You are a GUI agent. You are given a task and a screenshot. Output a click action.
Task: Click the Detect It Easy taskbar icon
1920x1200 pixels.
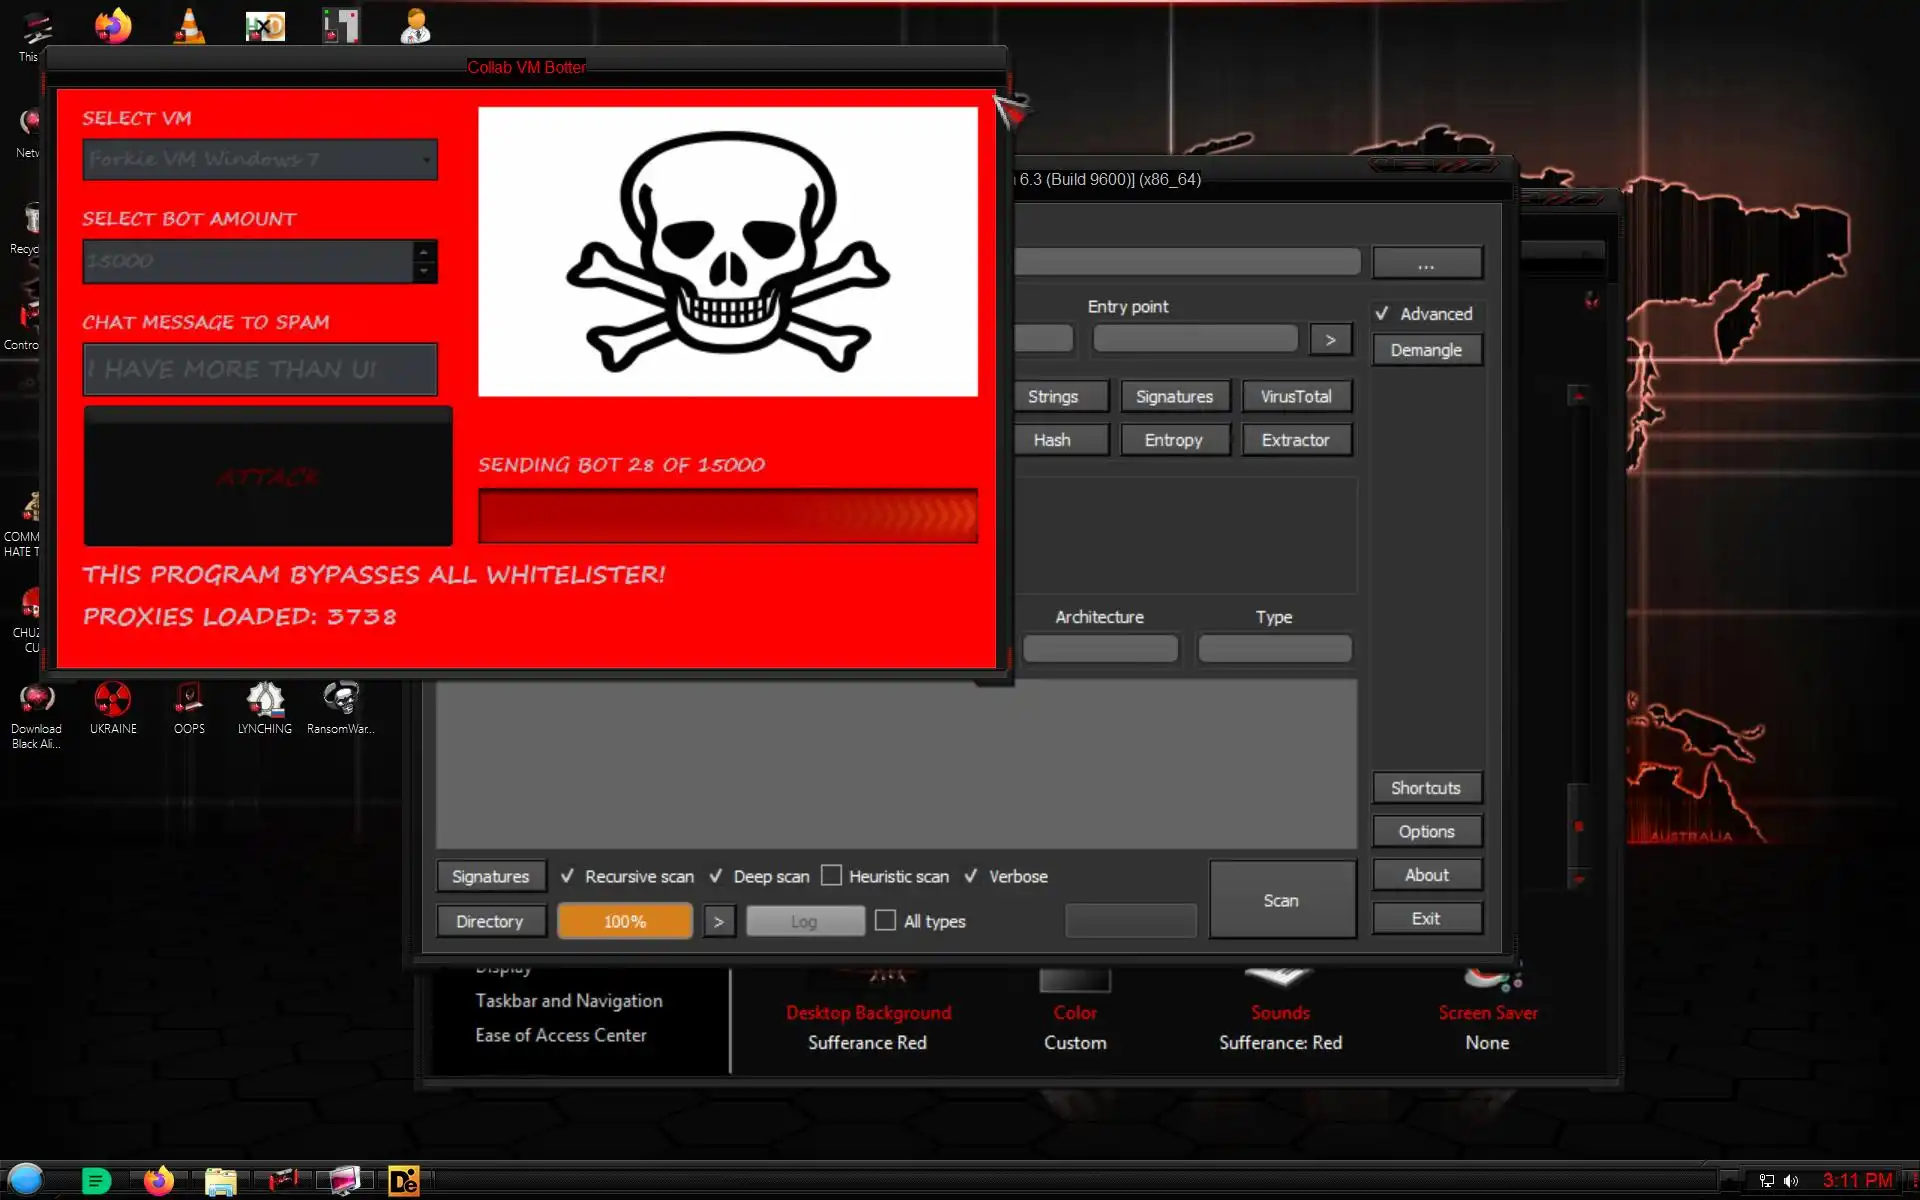[x=403, y=1181]
